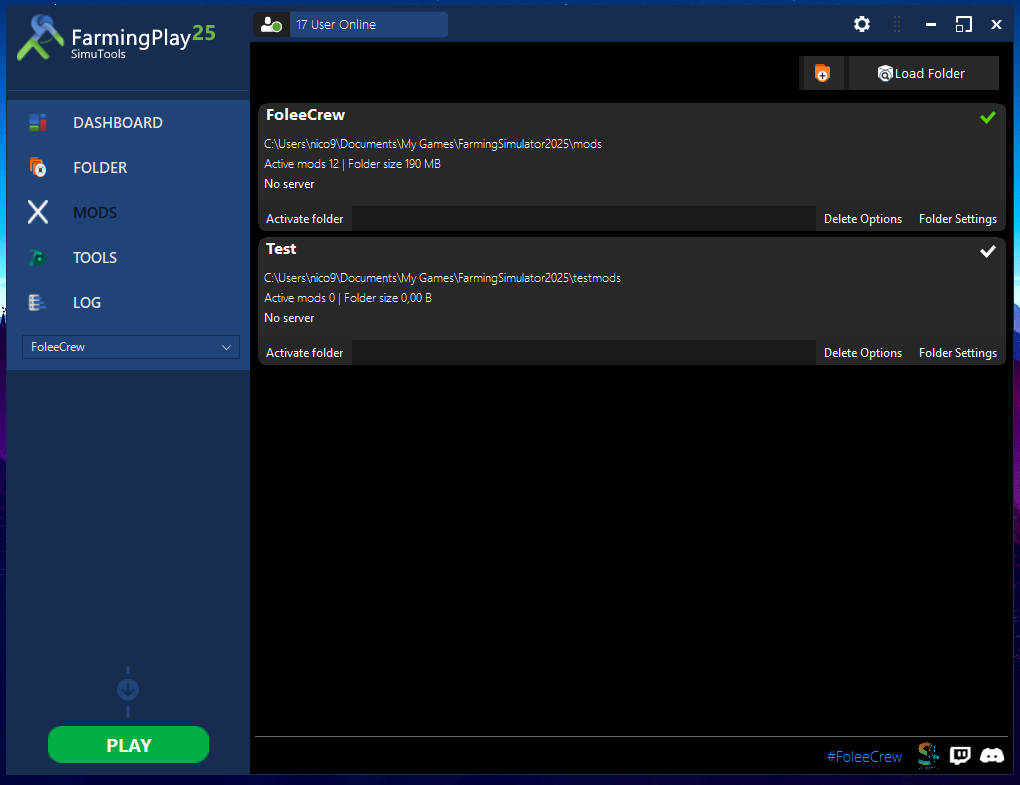
Task: Click the orange add-folder icon
Action: [822, 73]
